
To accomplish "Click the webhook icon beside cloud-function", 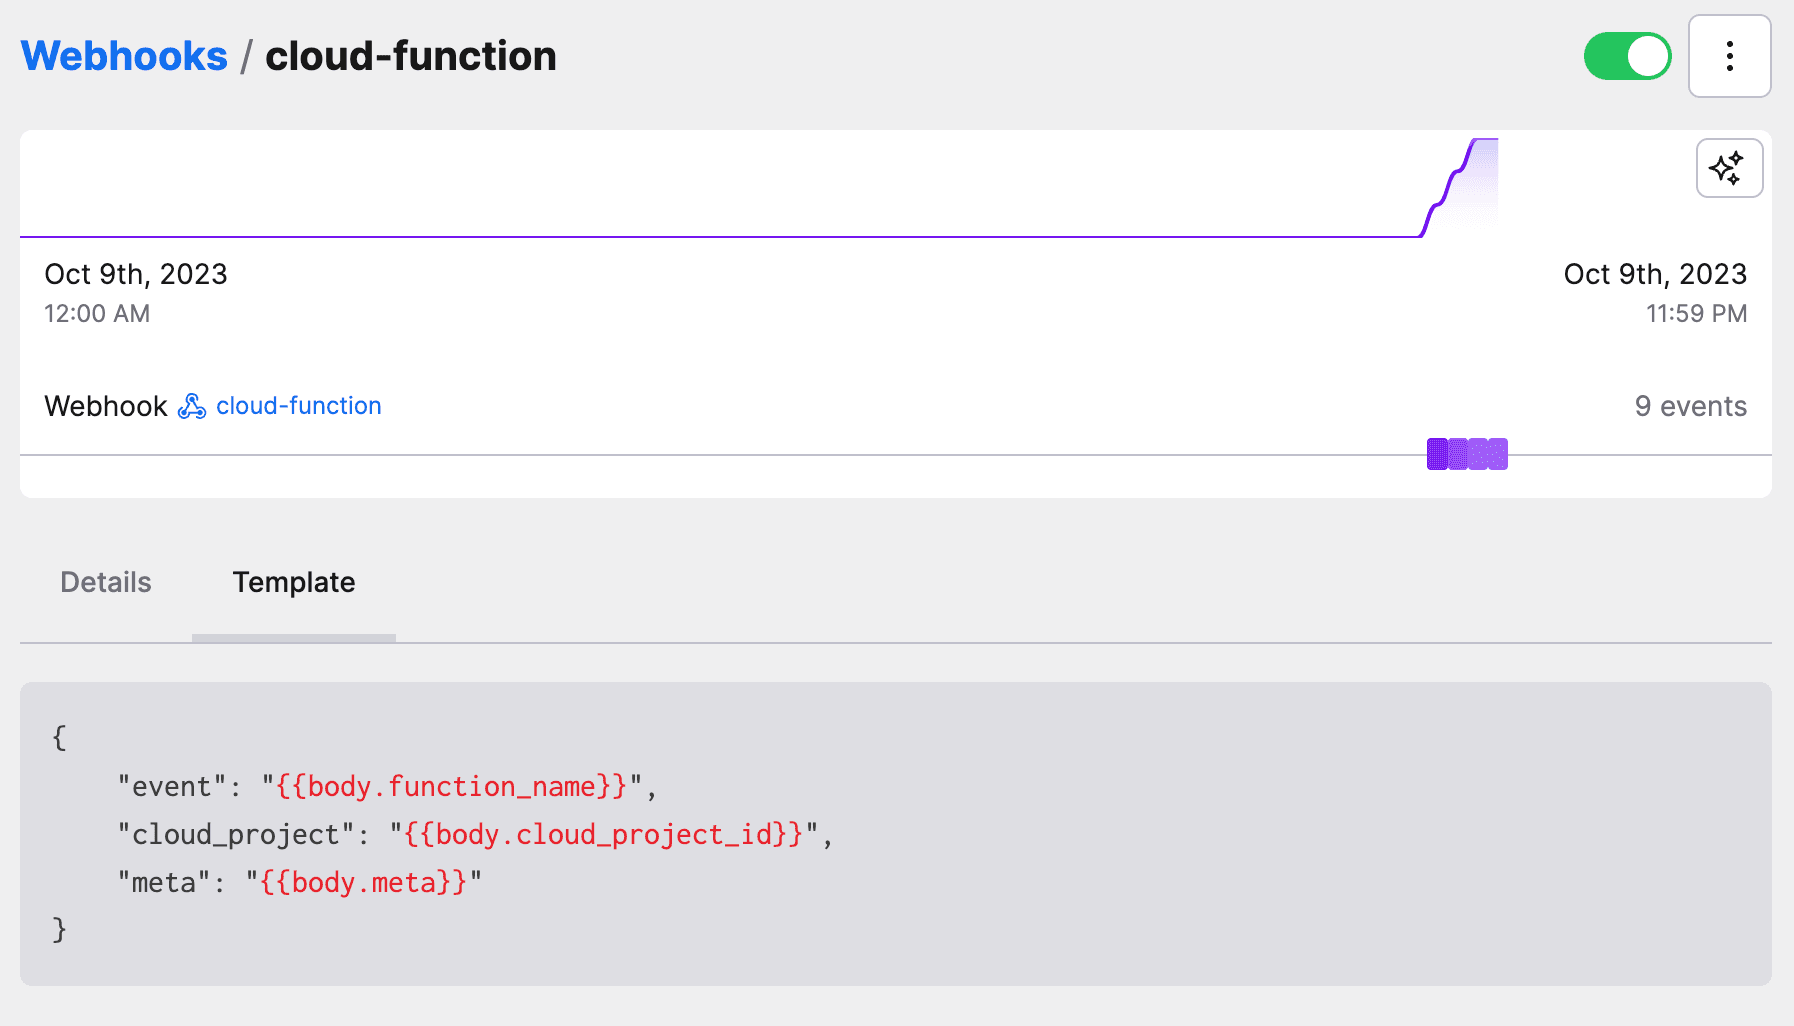I will tap(191, 406).
